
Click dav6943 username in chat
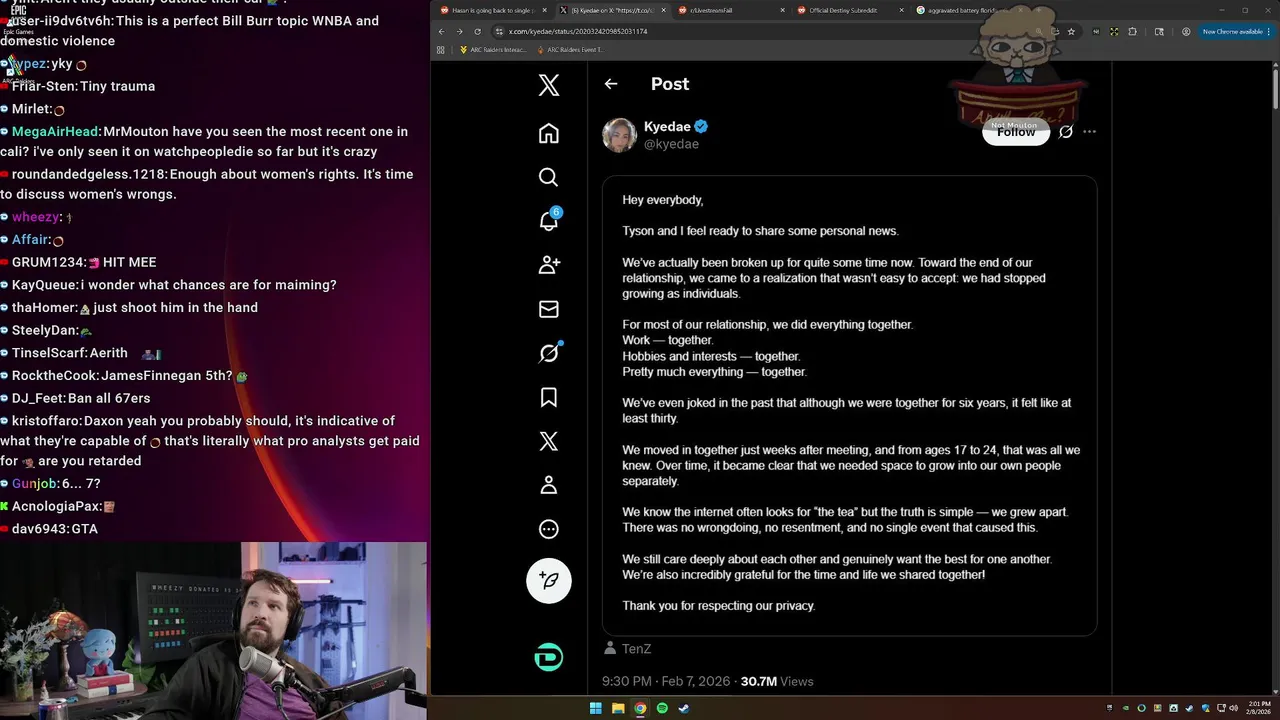[x=39, y=529]
